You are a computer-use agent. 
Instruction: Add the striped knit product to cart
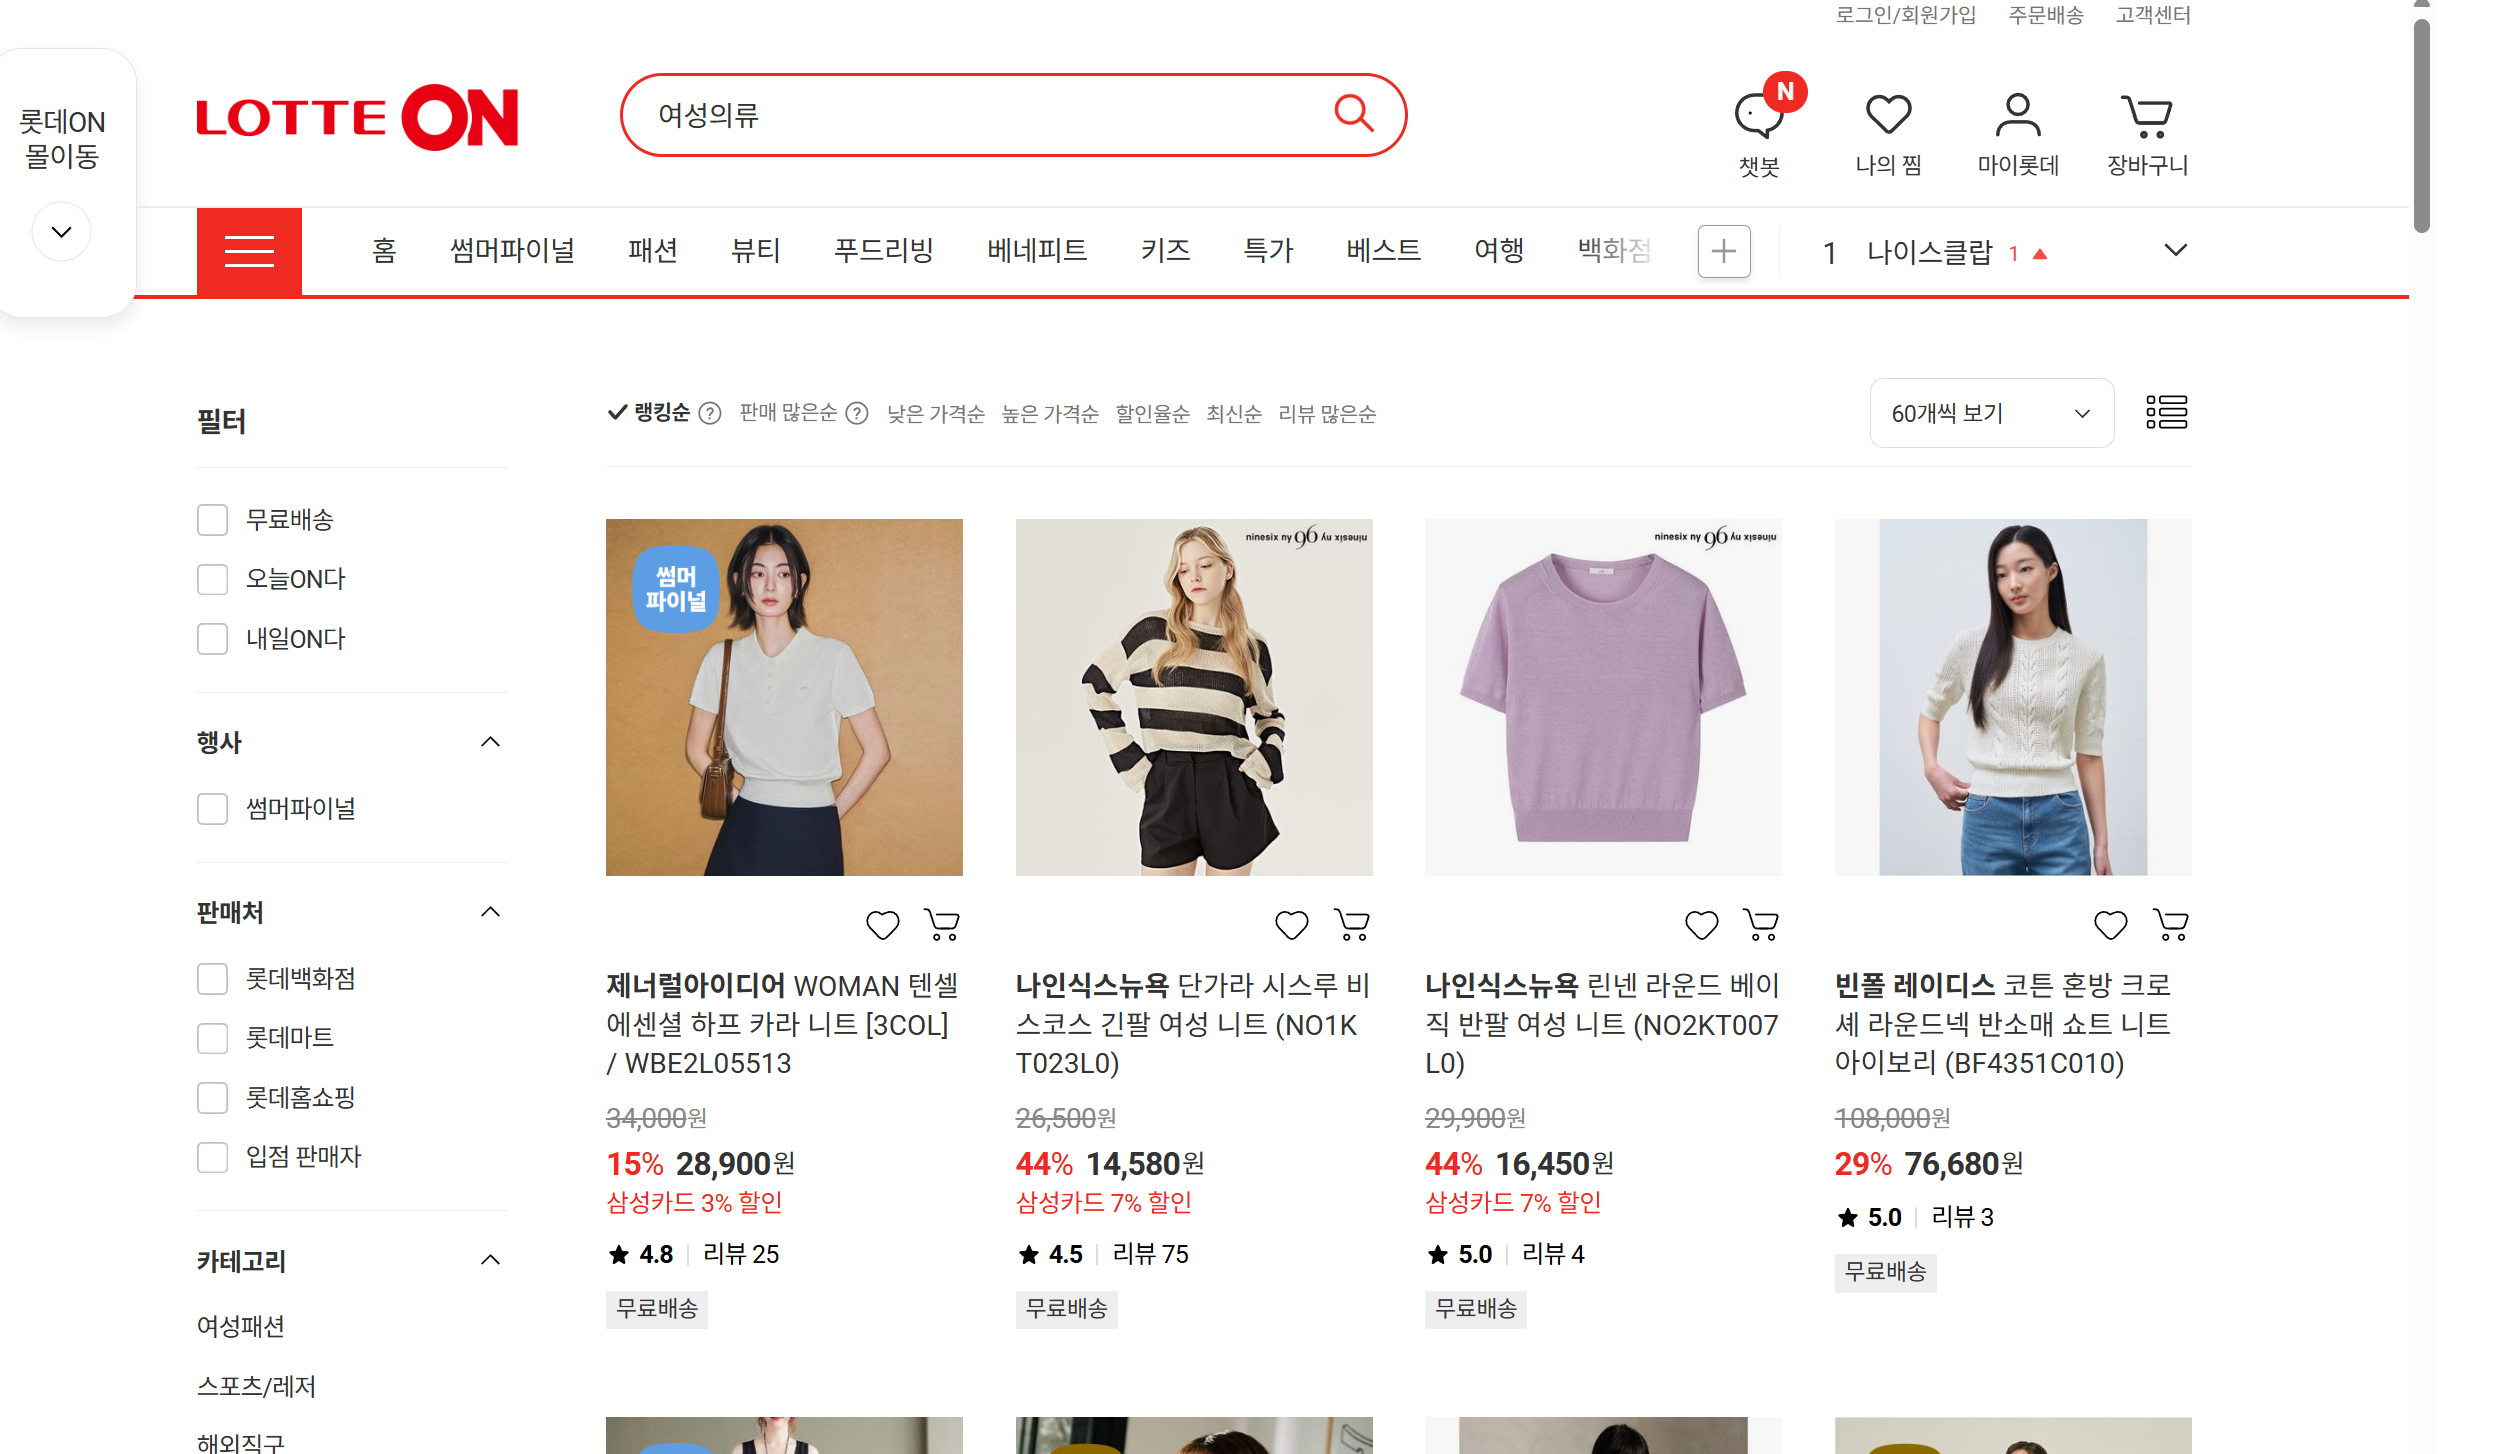(1352, 925)
